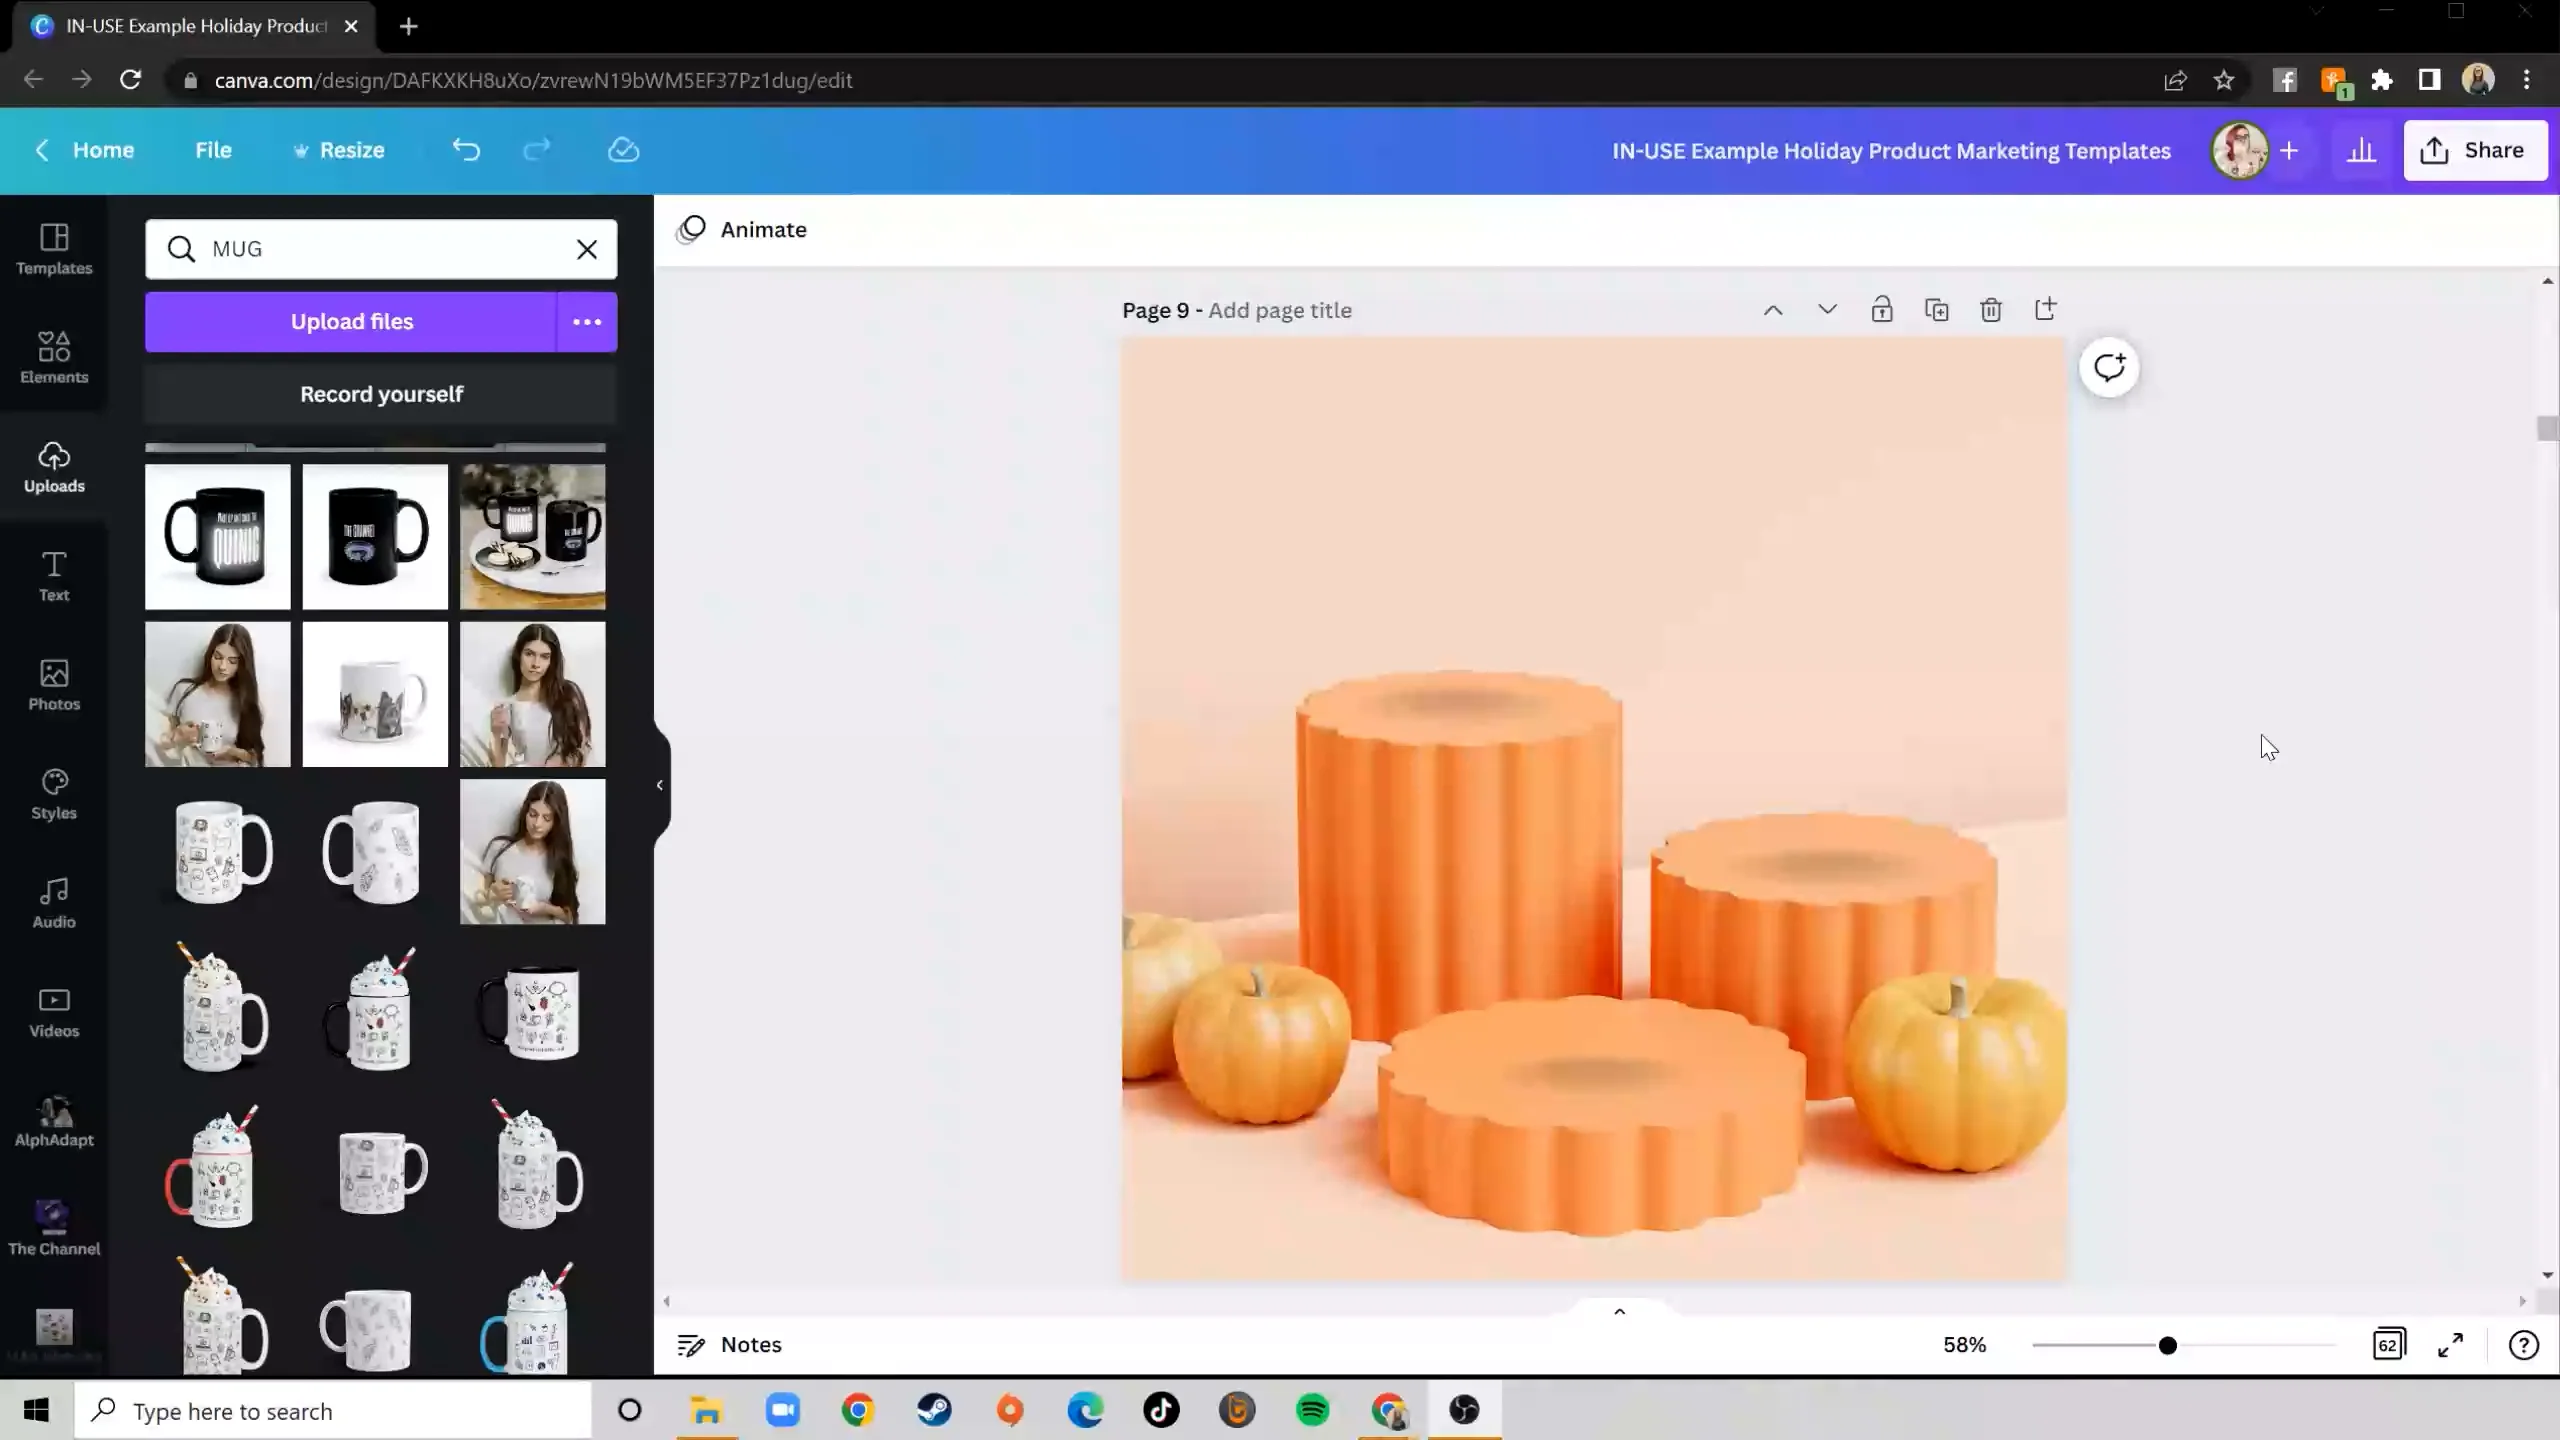This screenshot has width=2560, height=1440.
Task: Select the Uploads sidebar tab
Action: pos(54,467)
